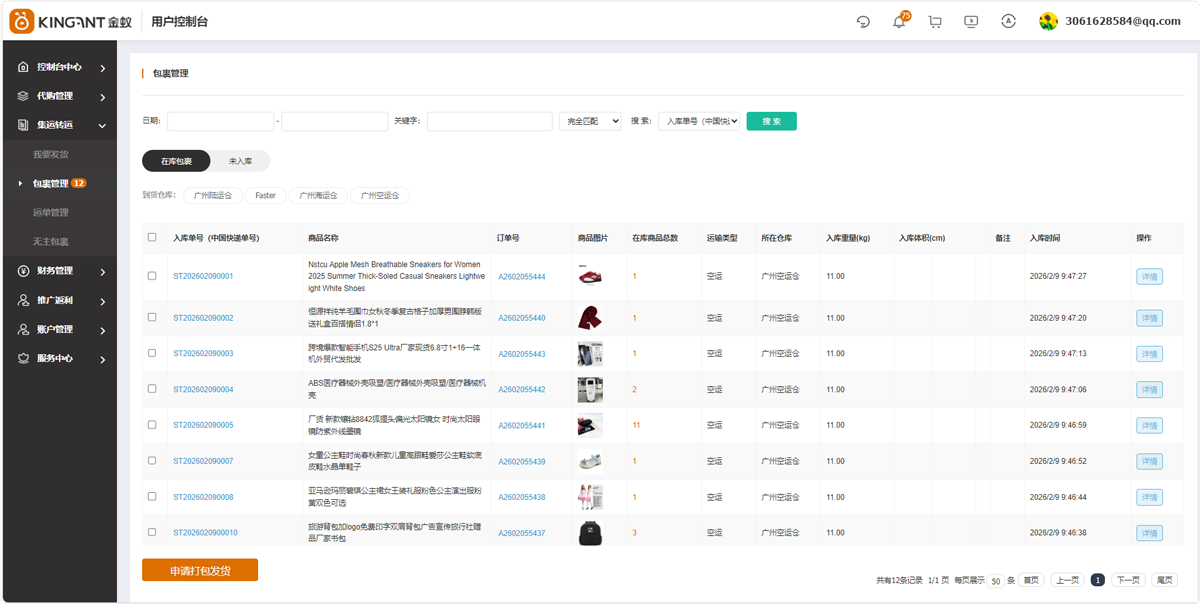The height and width of the screenshot is (604, 1200).
Task: Click the 关键字 keyword input field
Action: [x=489, y=121]
